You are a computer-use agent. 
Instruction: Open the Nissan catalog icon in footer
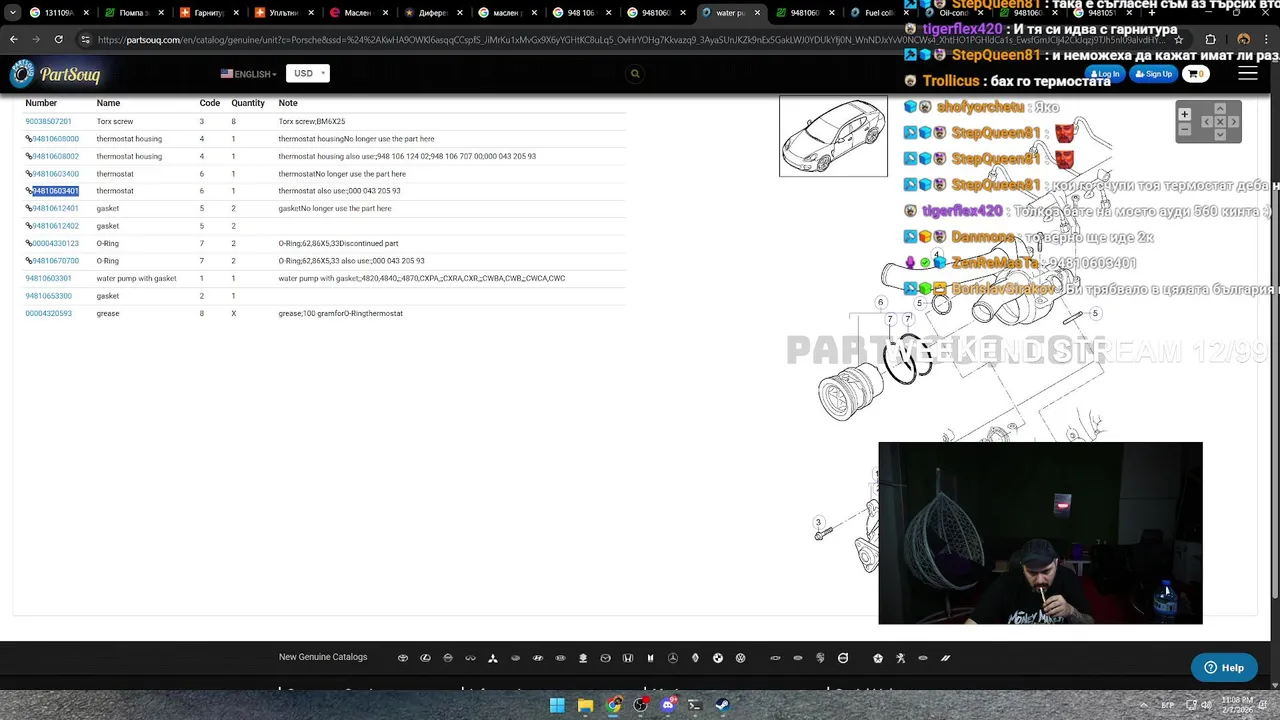[448, 658]
